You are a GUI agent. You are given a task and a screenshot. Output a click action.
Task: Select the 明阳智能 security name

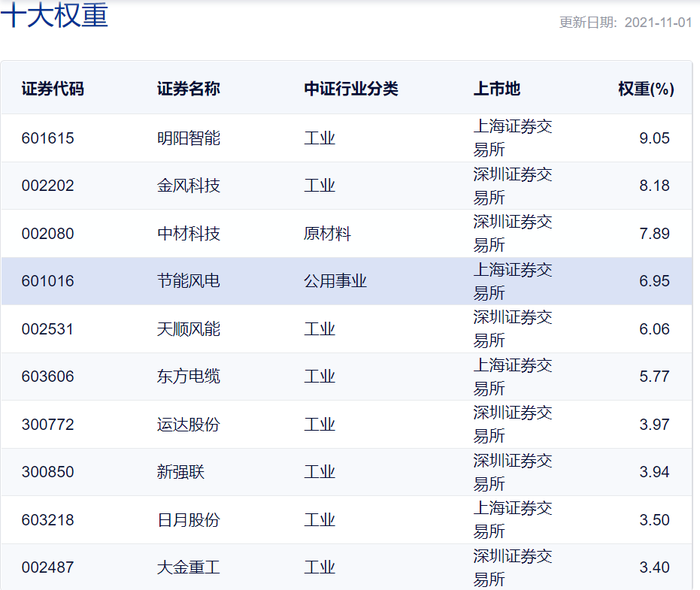(x=188, y=138)
